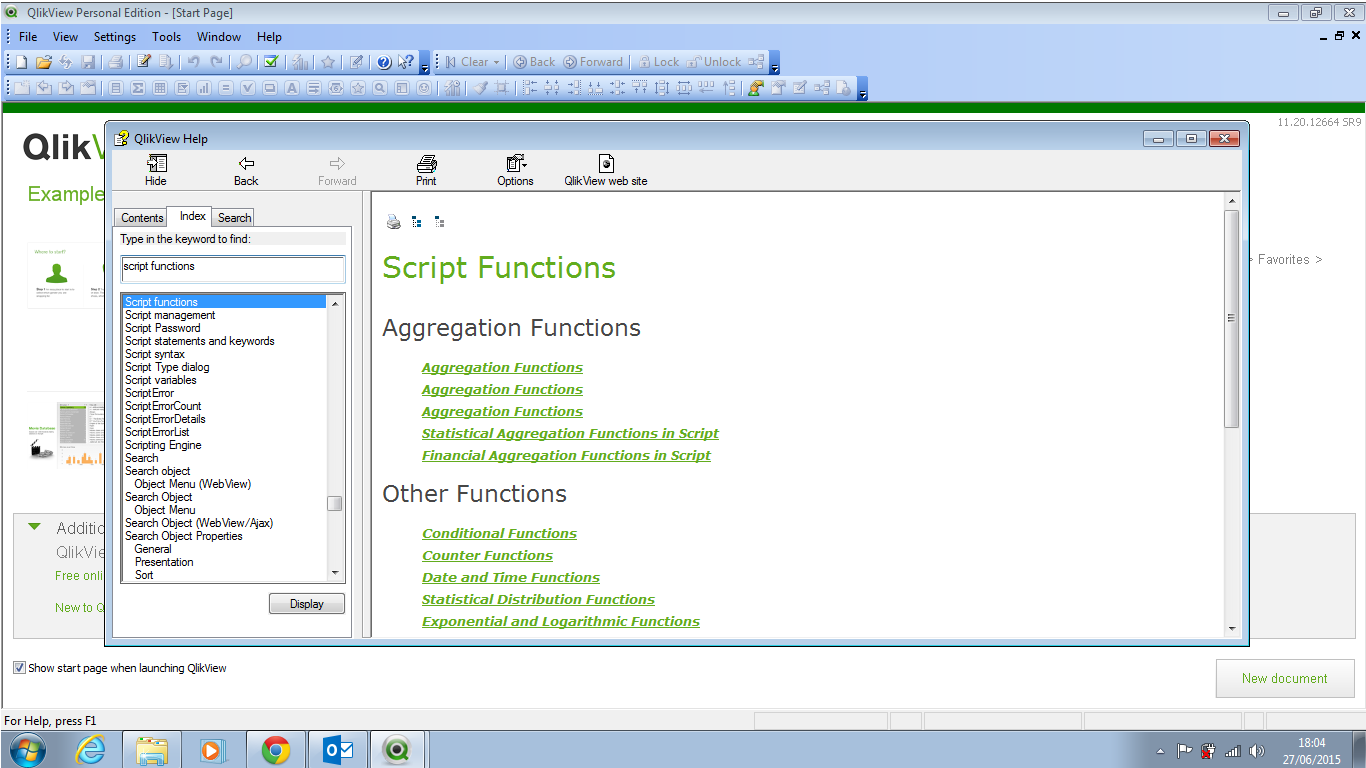Click the Sigma statistics box icon
This screenshot has height=768, width=1366.
pos(138,88)
